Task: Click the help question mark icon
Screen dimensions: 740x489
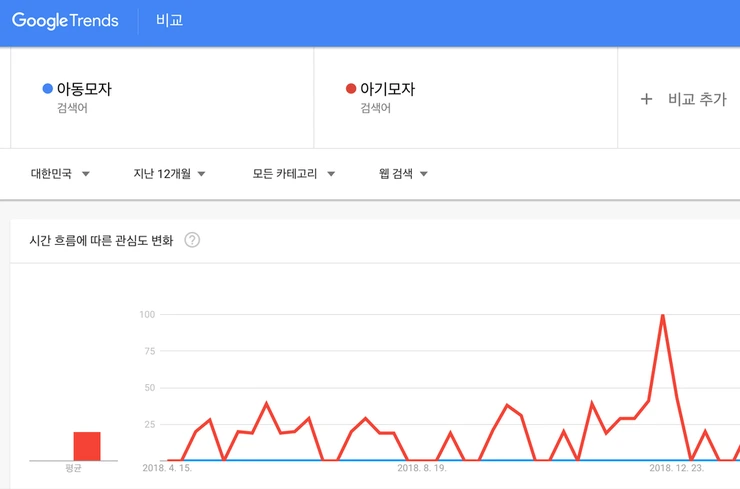Action: click(192, 240)
